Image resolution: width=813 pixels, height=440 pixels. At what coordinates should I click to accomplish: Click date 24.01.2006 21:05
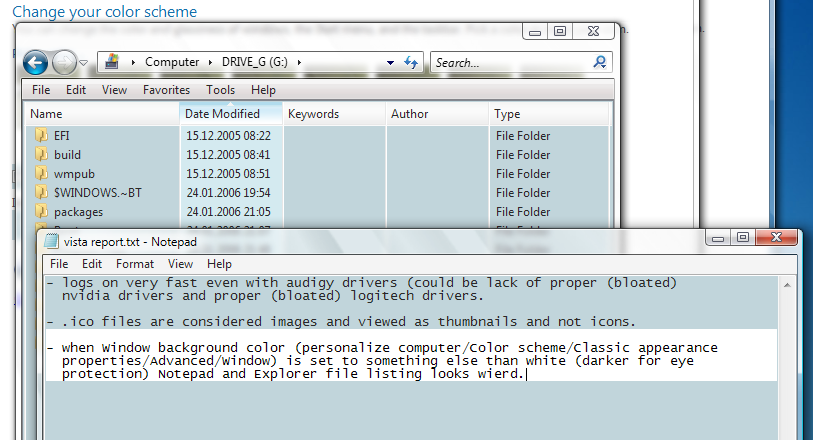[229, 211]
